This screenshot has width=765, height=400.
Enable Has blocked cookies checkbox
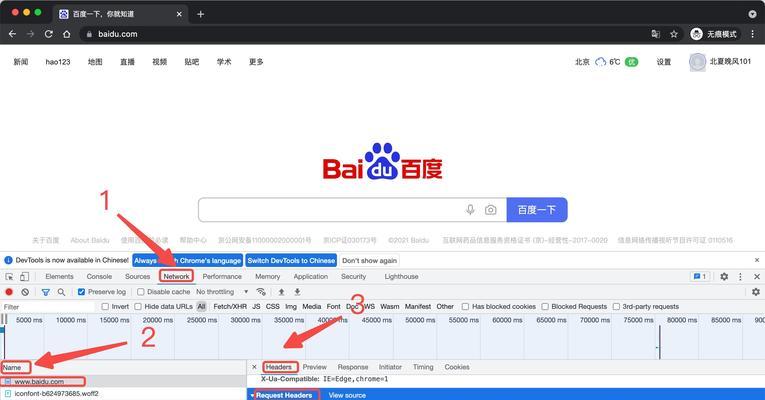tap(465, 306)
